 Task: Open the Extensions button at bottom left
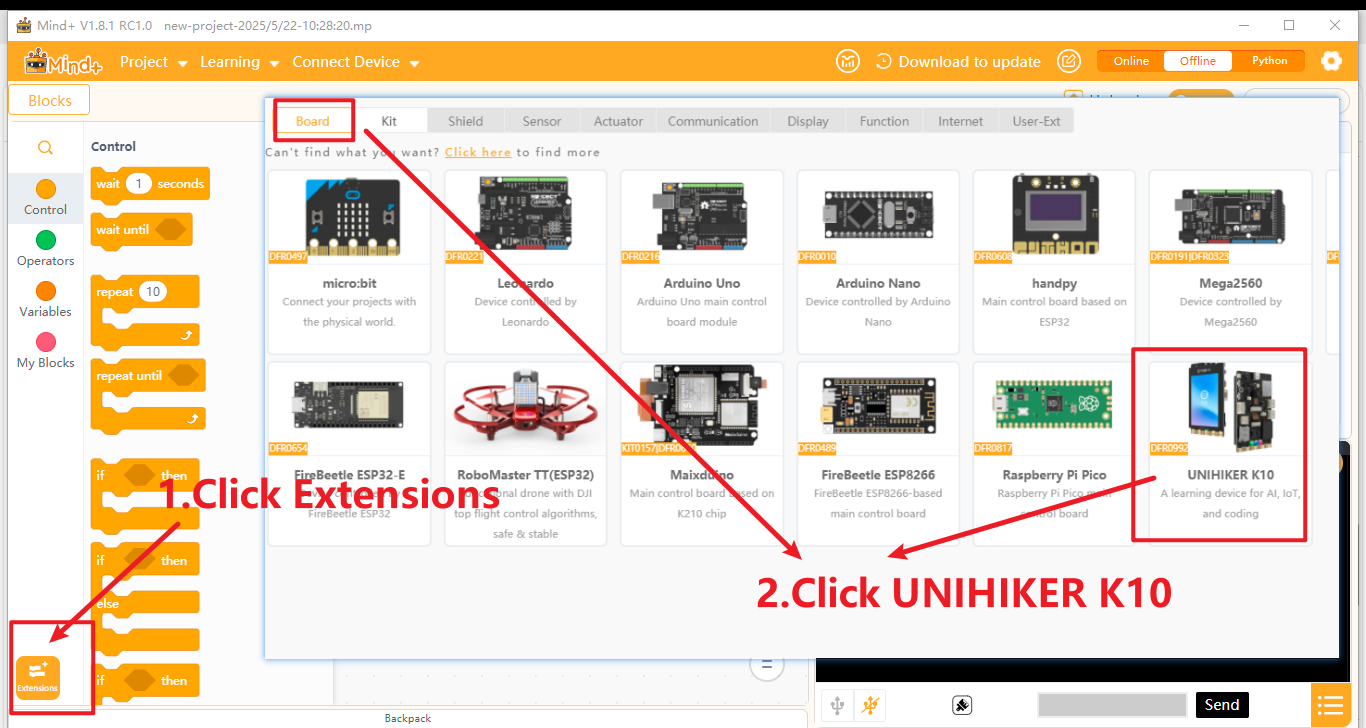click(x=38, y=677)
